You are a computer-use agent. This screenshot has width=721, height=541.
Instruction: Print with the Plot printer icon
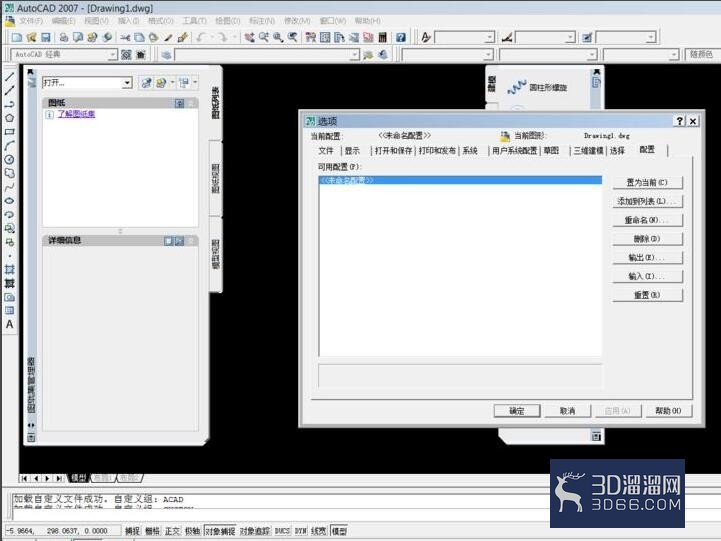click(x=63, y=37)
